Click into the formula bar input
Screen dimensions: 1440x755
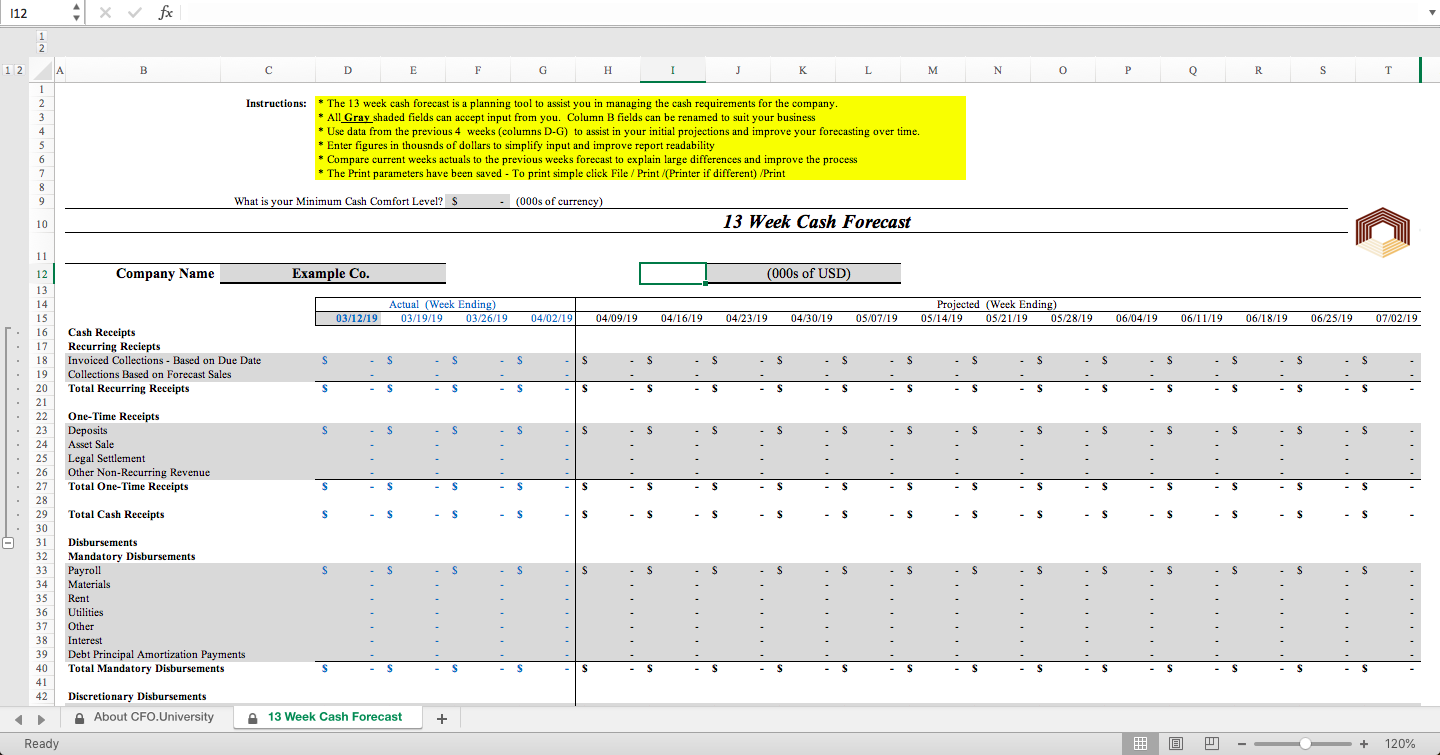coord(800,12)
